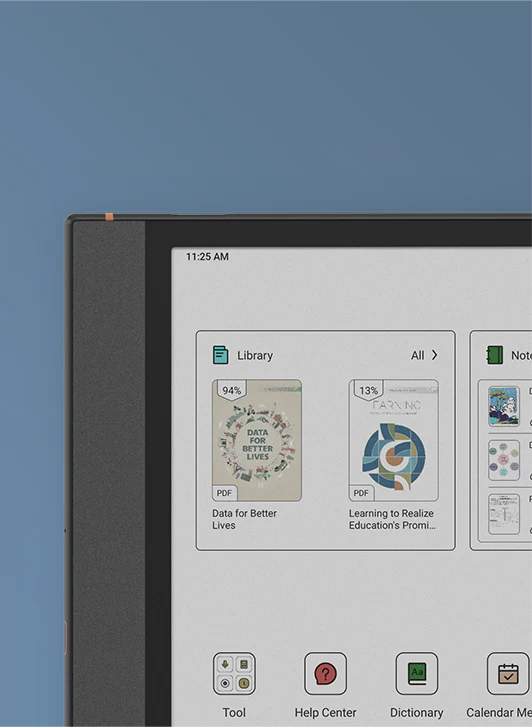The height and width of the screenshot is (727, 532).
Task: Expand the Library with the All chevron
Action: tap(435, 355)
